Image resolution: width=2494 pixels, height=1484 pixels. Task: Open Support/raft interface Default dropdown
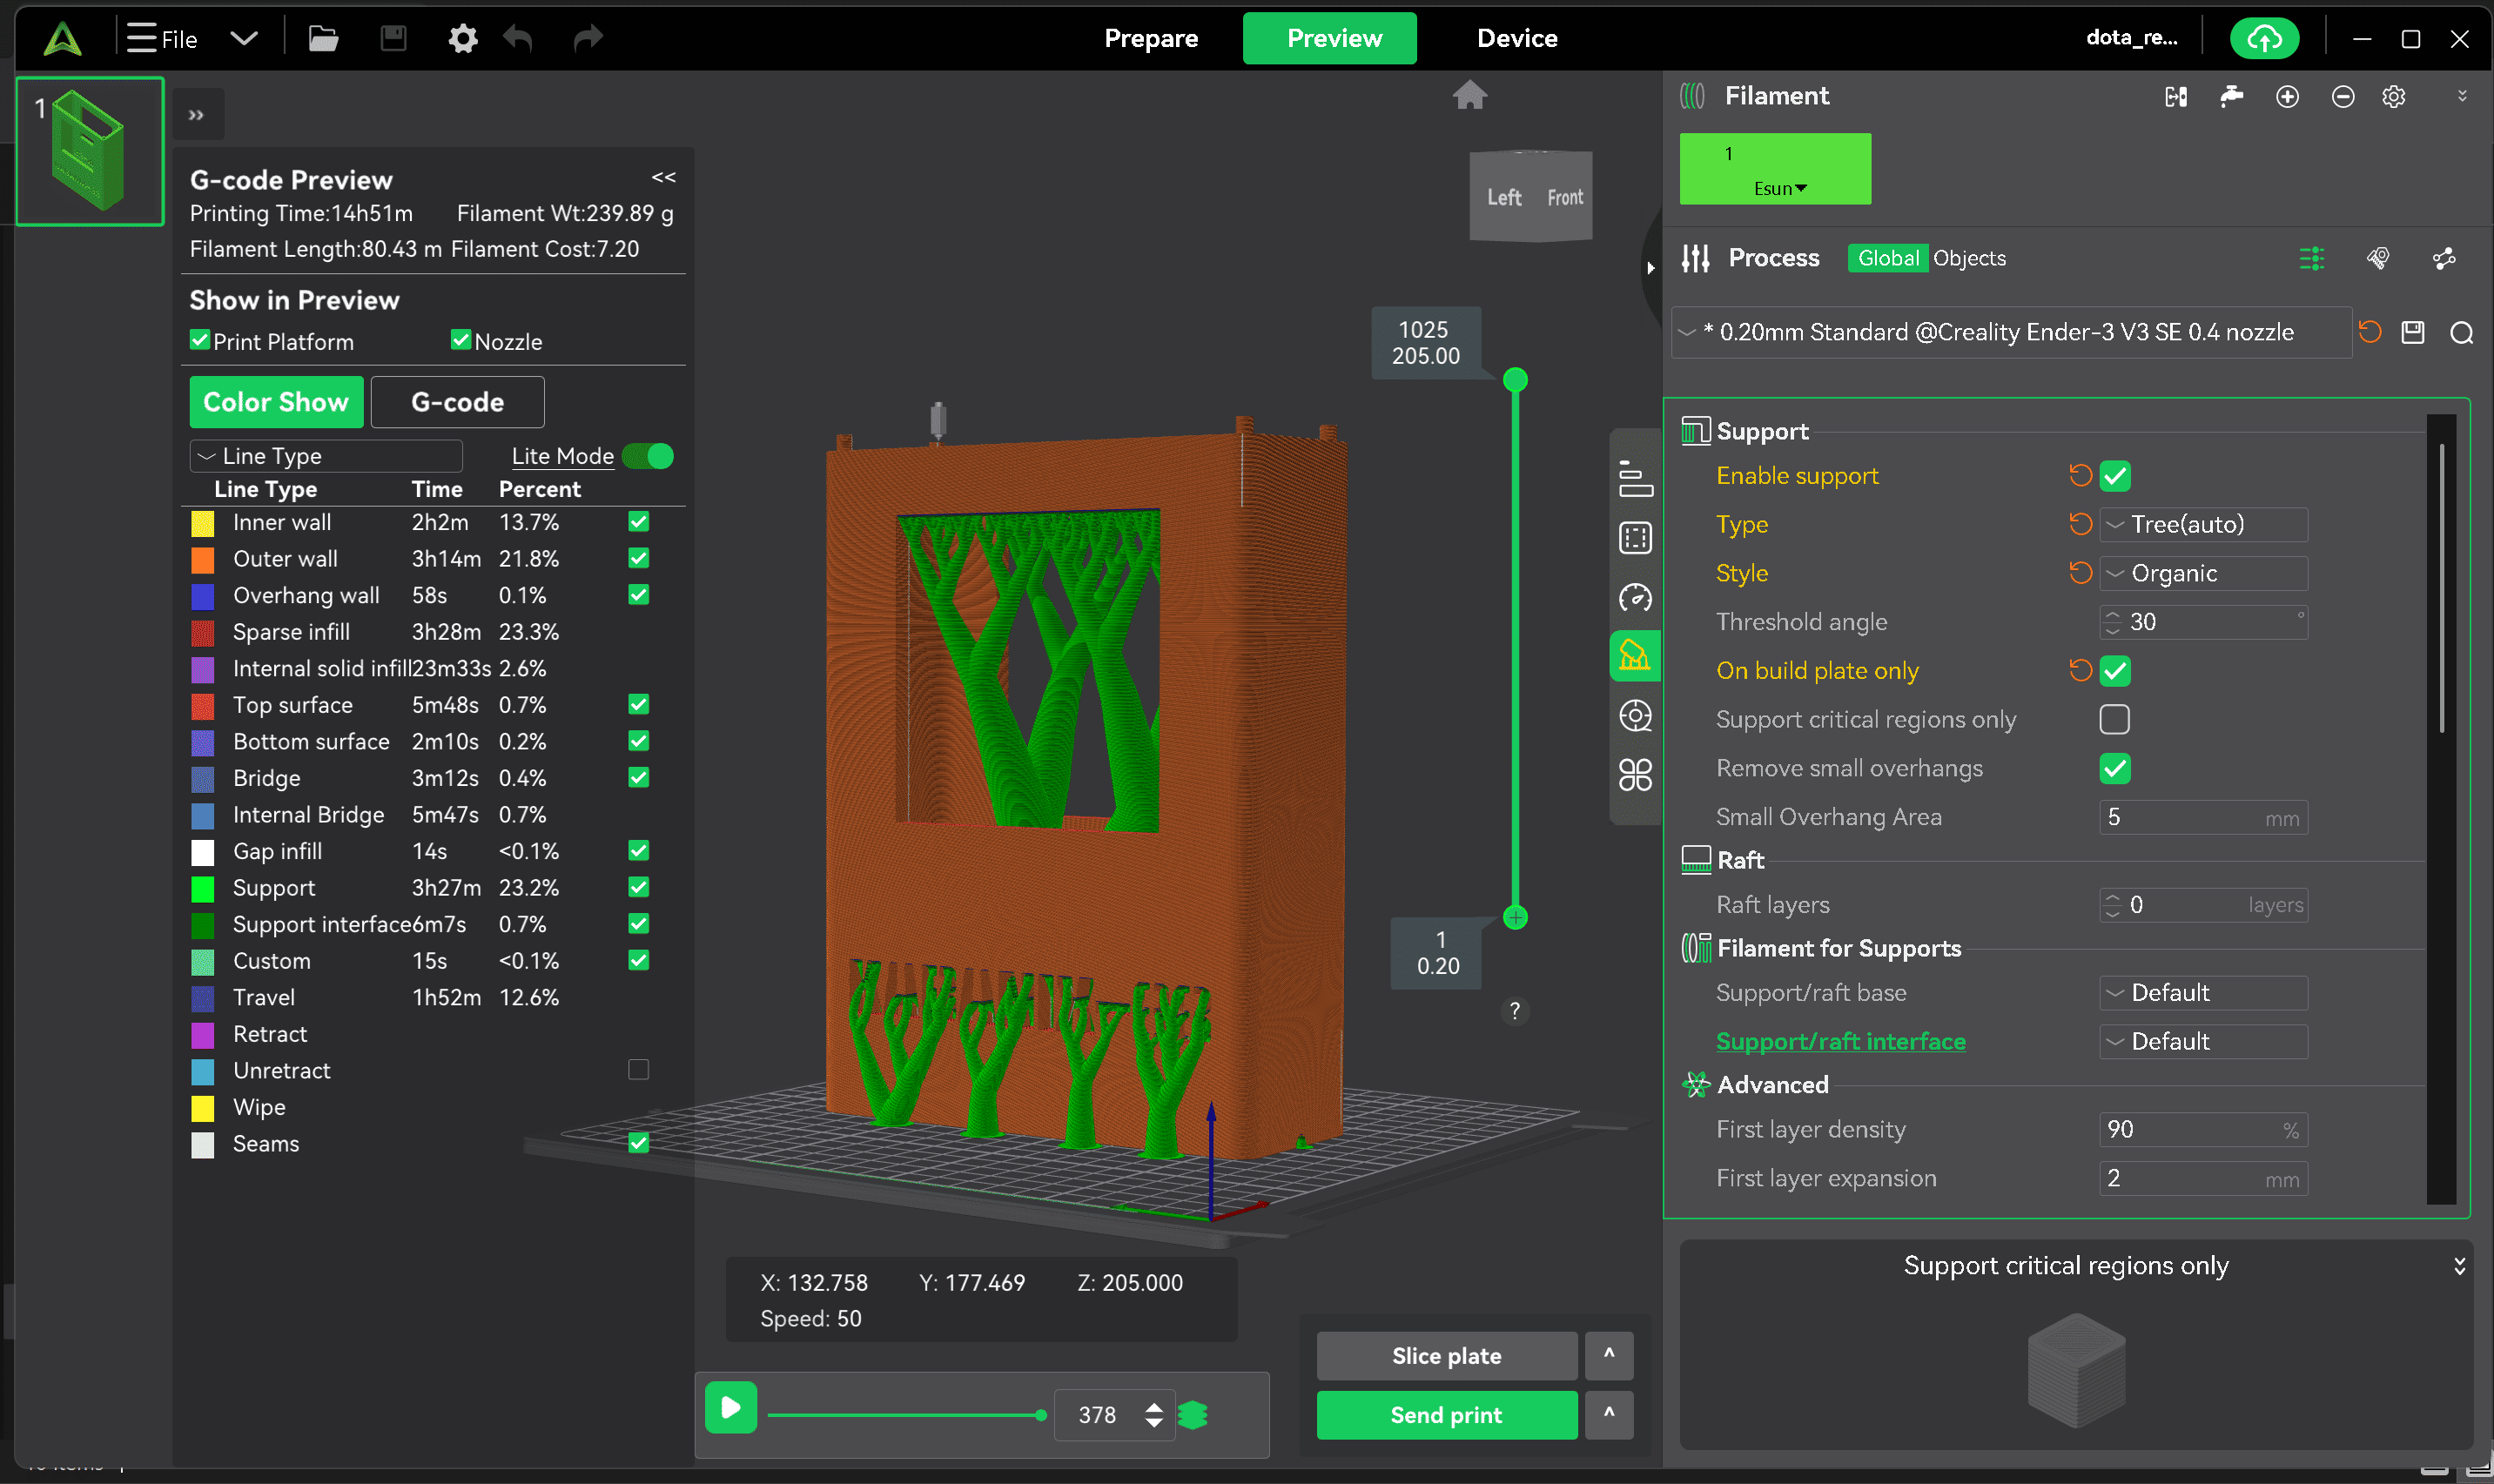pyautogui.click(x=2203, y=1042)
